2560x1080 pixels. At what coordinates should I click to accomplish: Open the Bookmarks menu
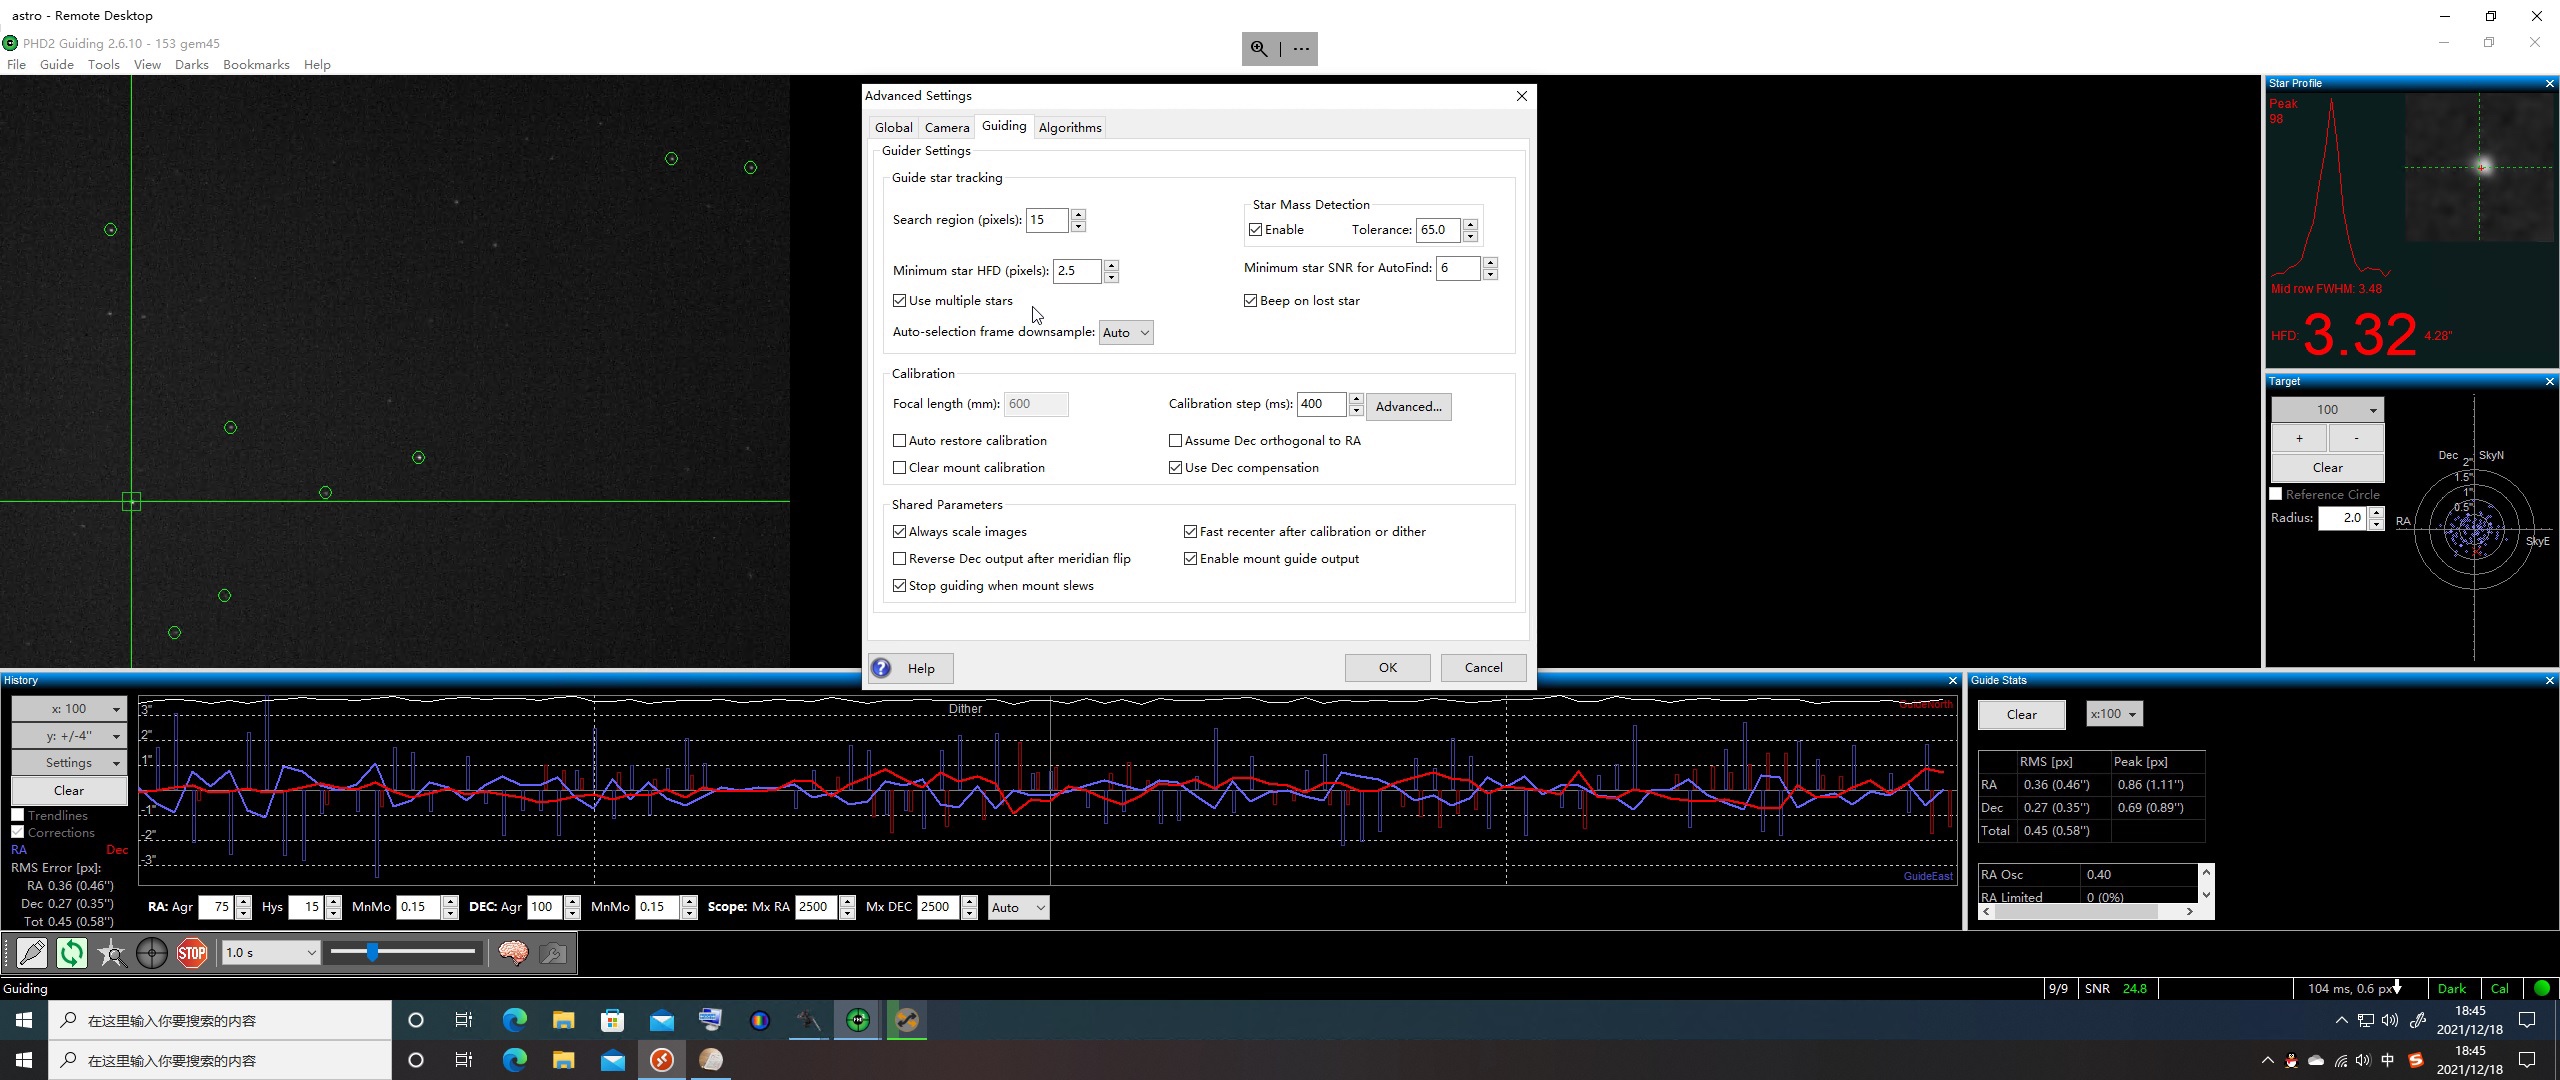coord(256,65)
